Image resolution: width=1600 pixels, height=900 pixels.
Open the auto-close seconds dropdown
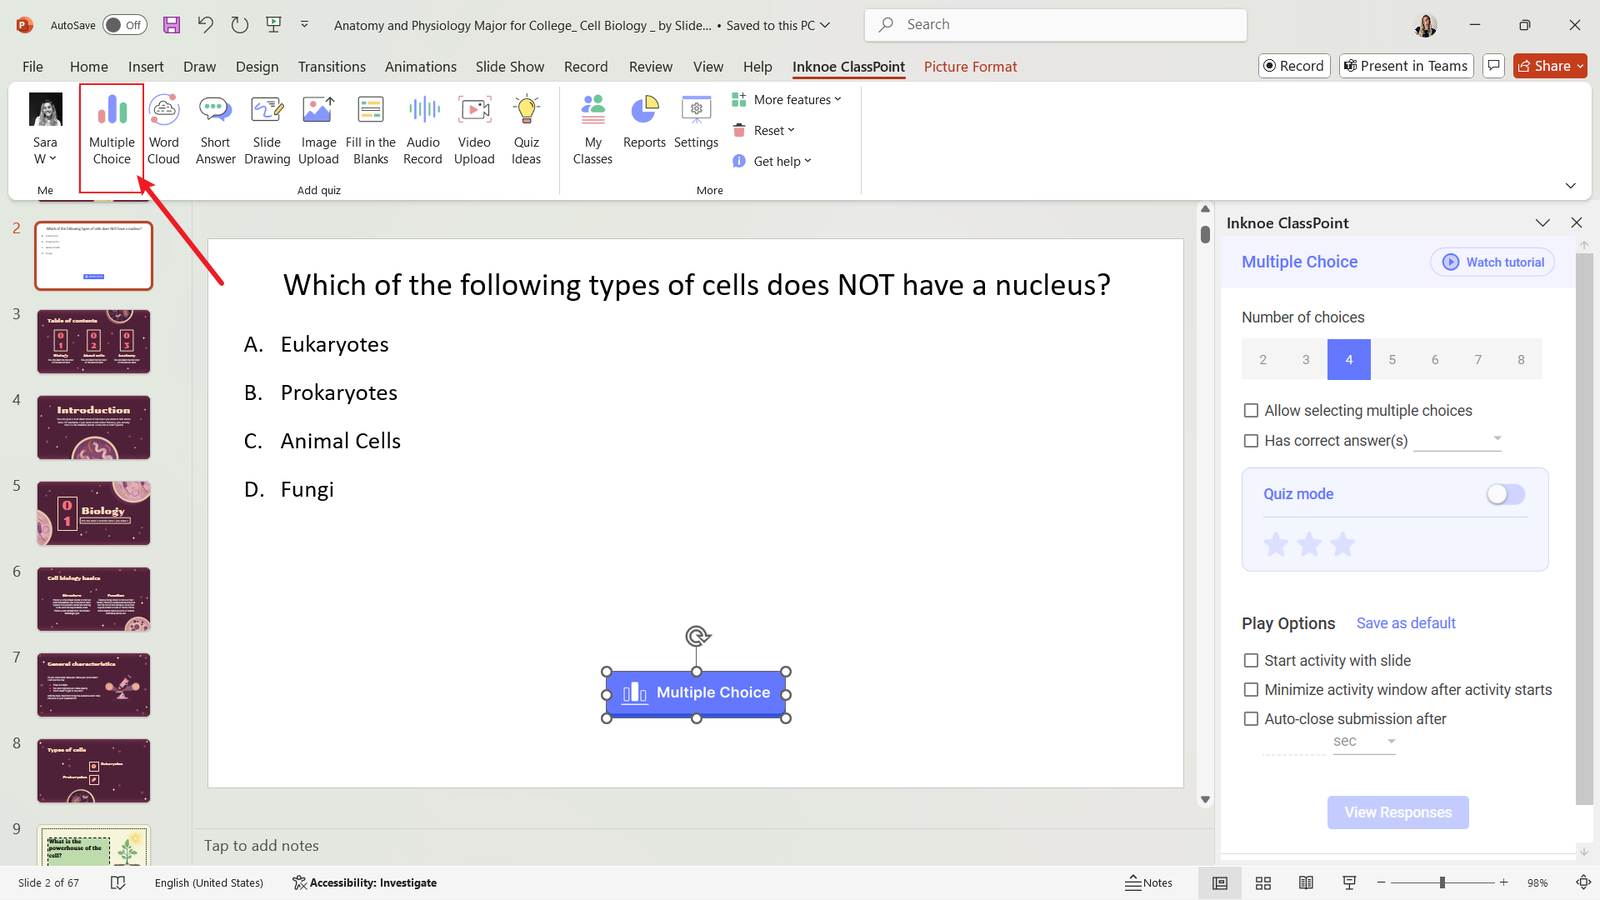pos(1364,742)
